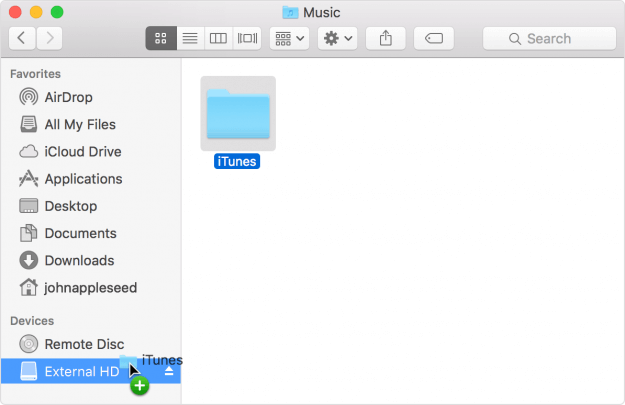Switch to list view

tap(190, 38)
